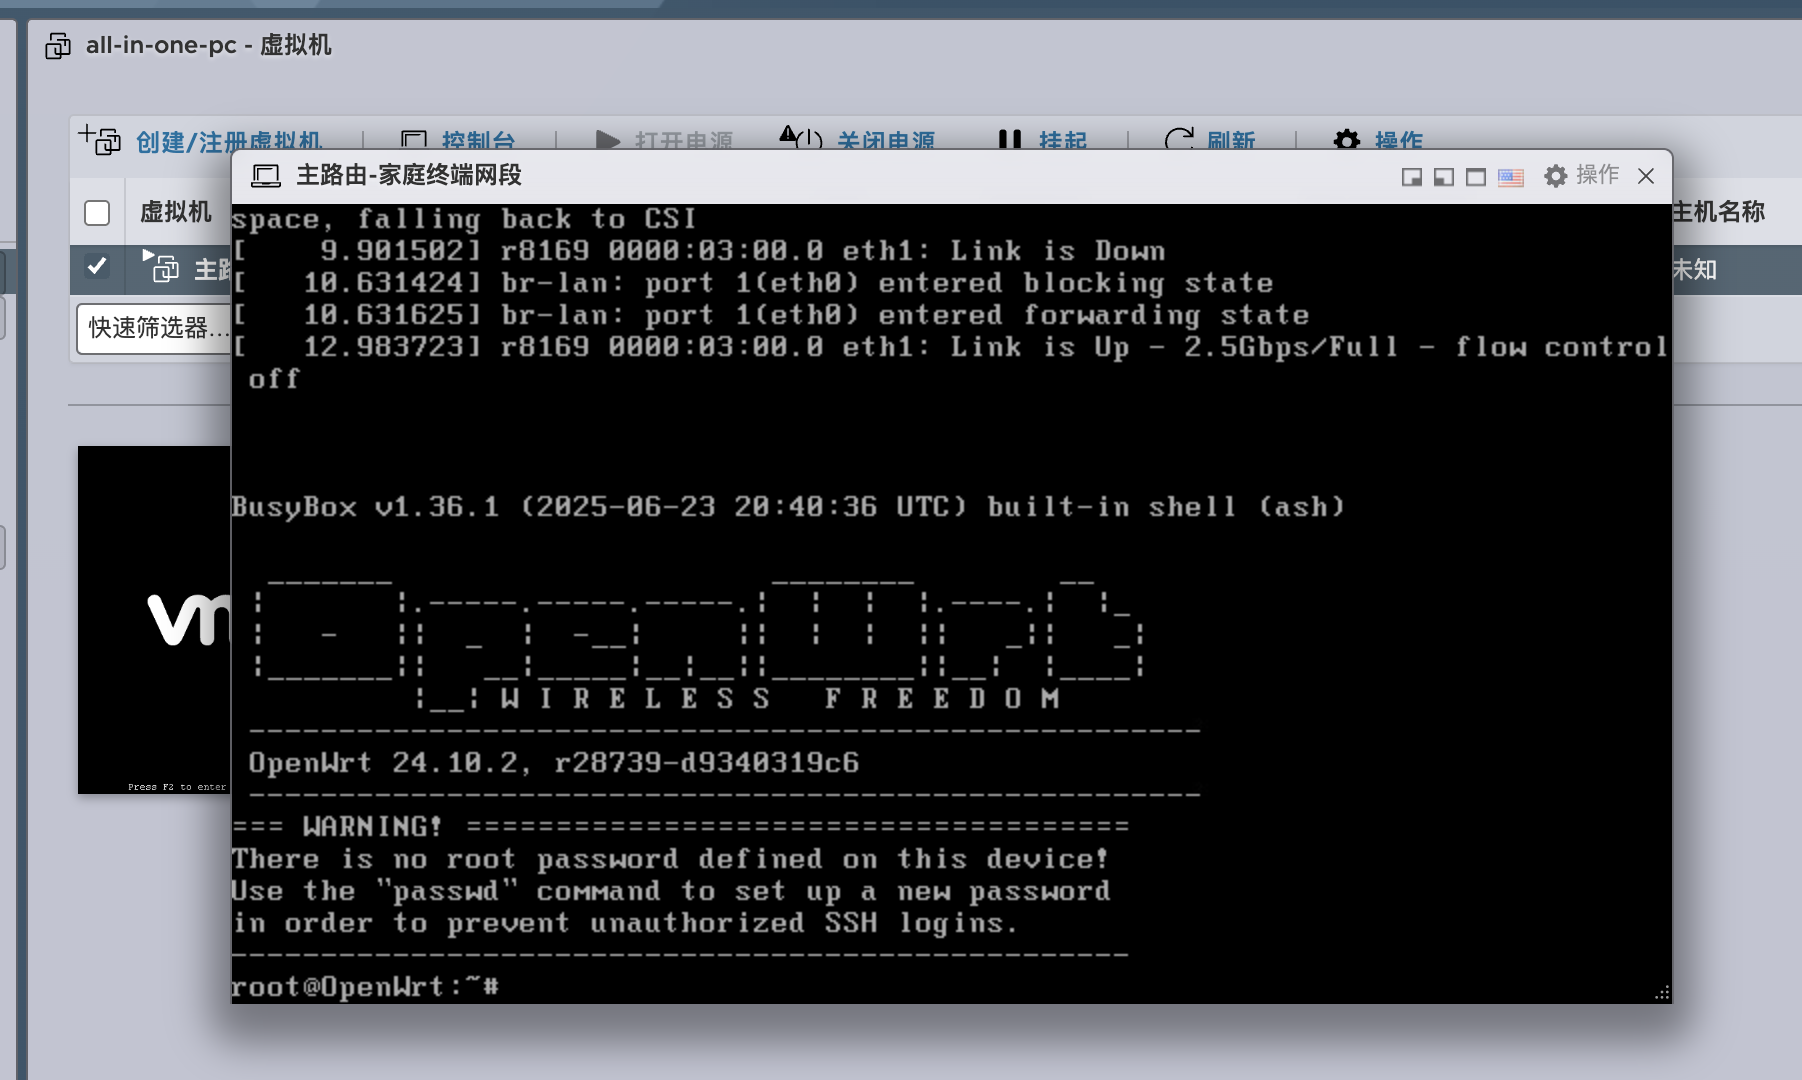Click the 主路由-家庭终端网段 console title
Image resolution: width=1802 pixels, height=1080 pixels.
pos(409,175)
